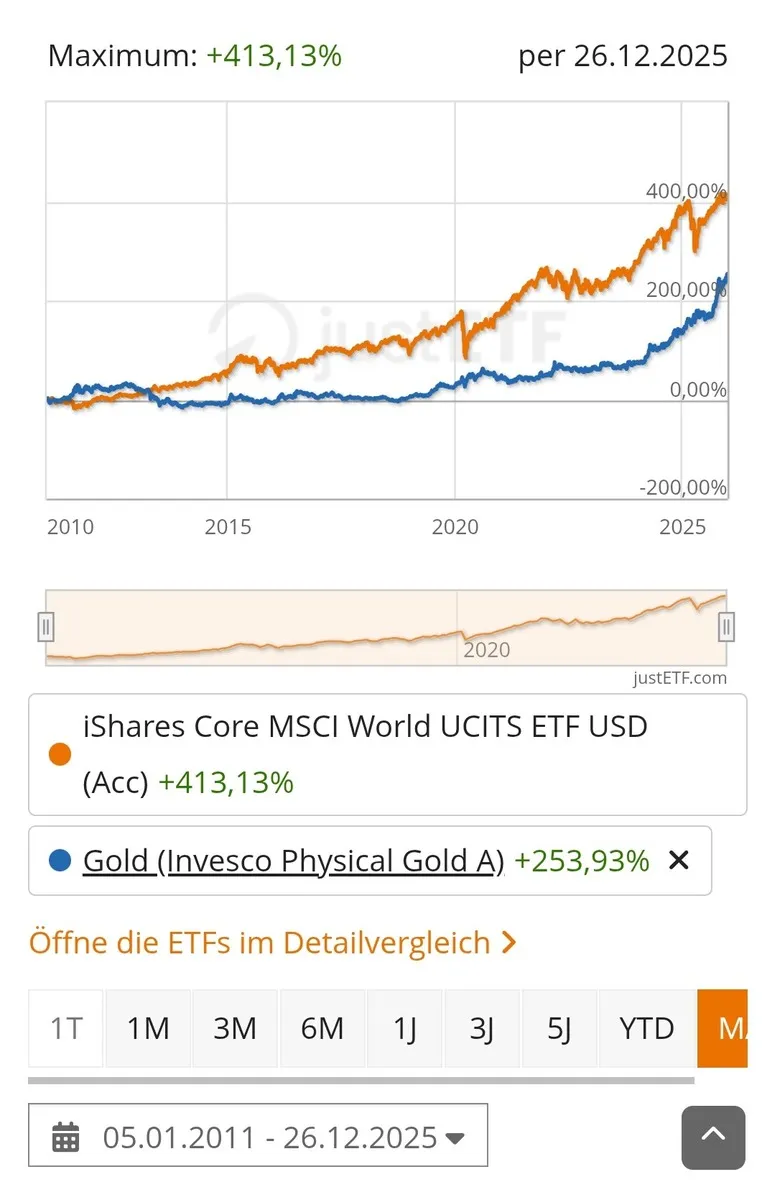Select the orange MAX period tab

point(724,1028)
